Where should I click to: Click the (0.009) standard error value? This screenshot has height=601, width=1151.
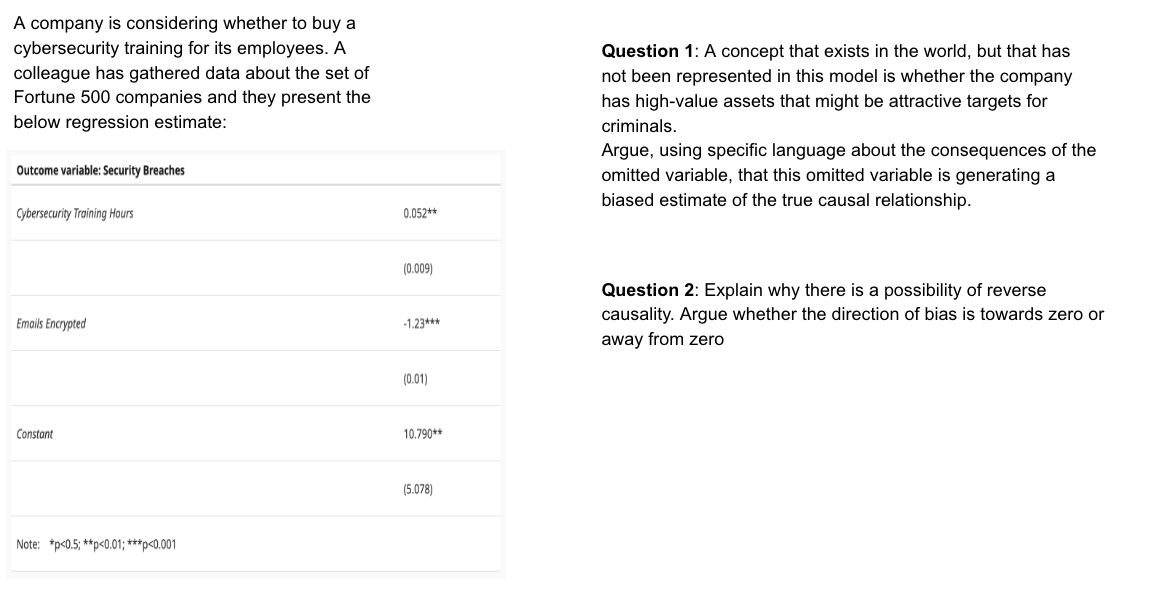coord(418,269)
